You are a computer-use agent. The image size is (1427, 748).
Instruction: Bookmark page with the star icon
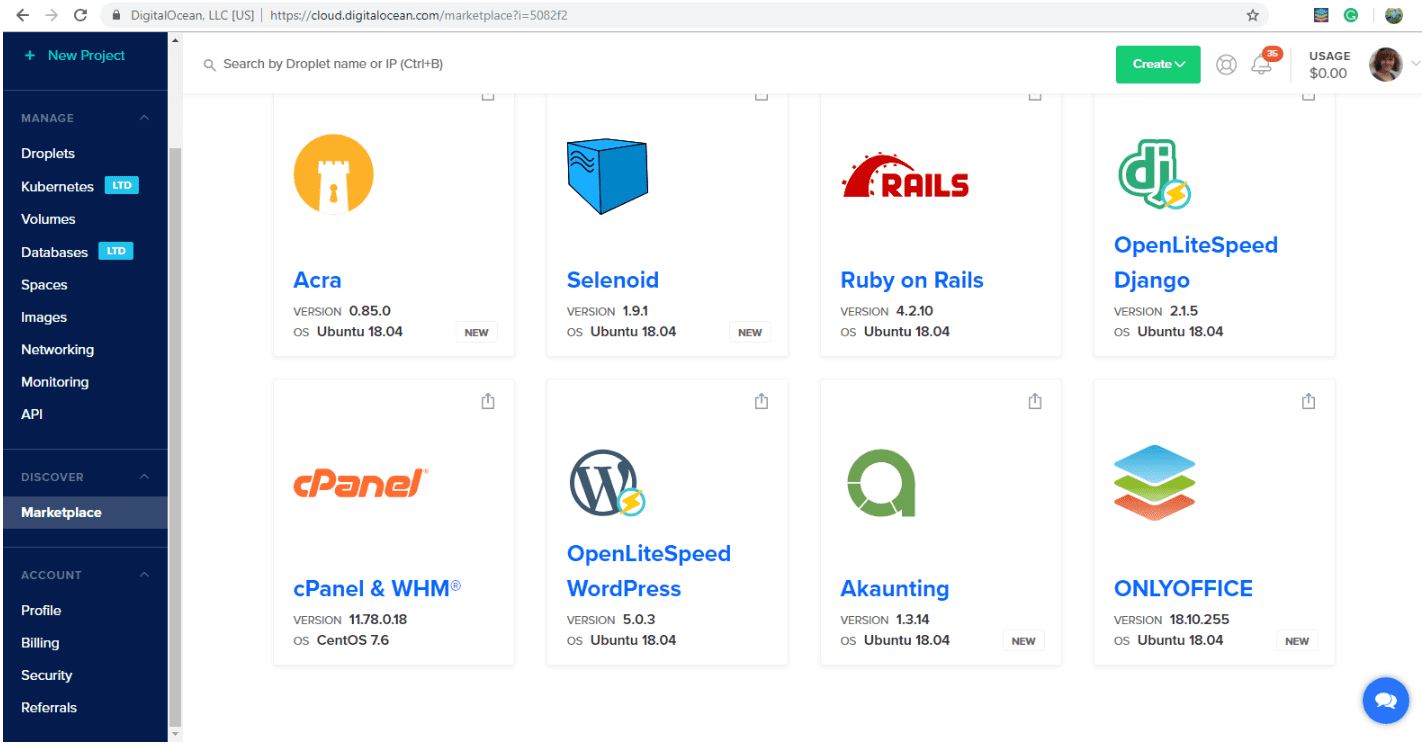click(x=1252, y=15)
